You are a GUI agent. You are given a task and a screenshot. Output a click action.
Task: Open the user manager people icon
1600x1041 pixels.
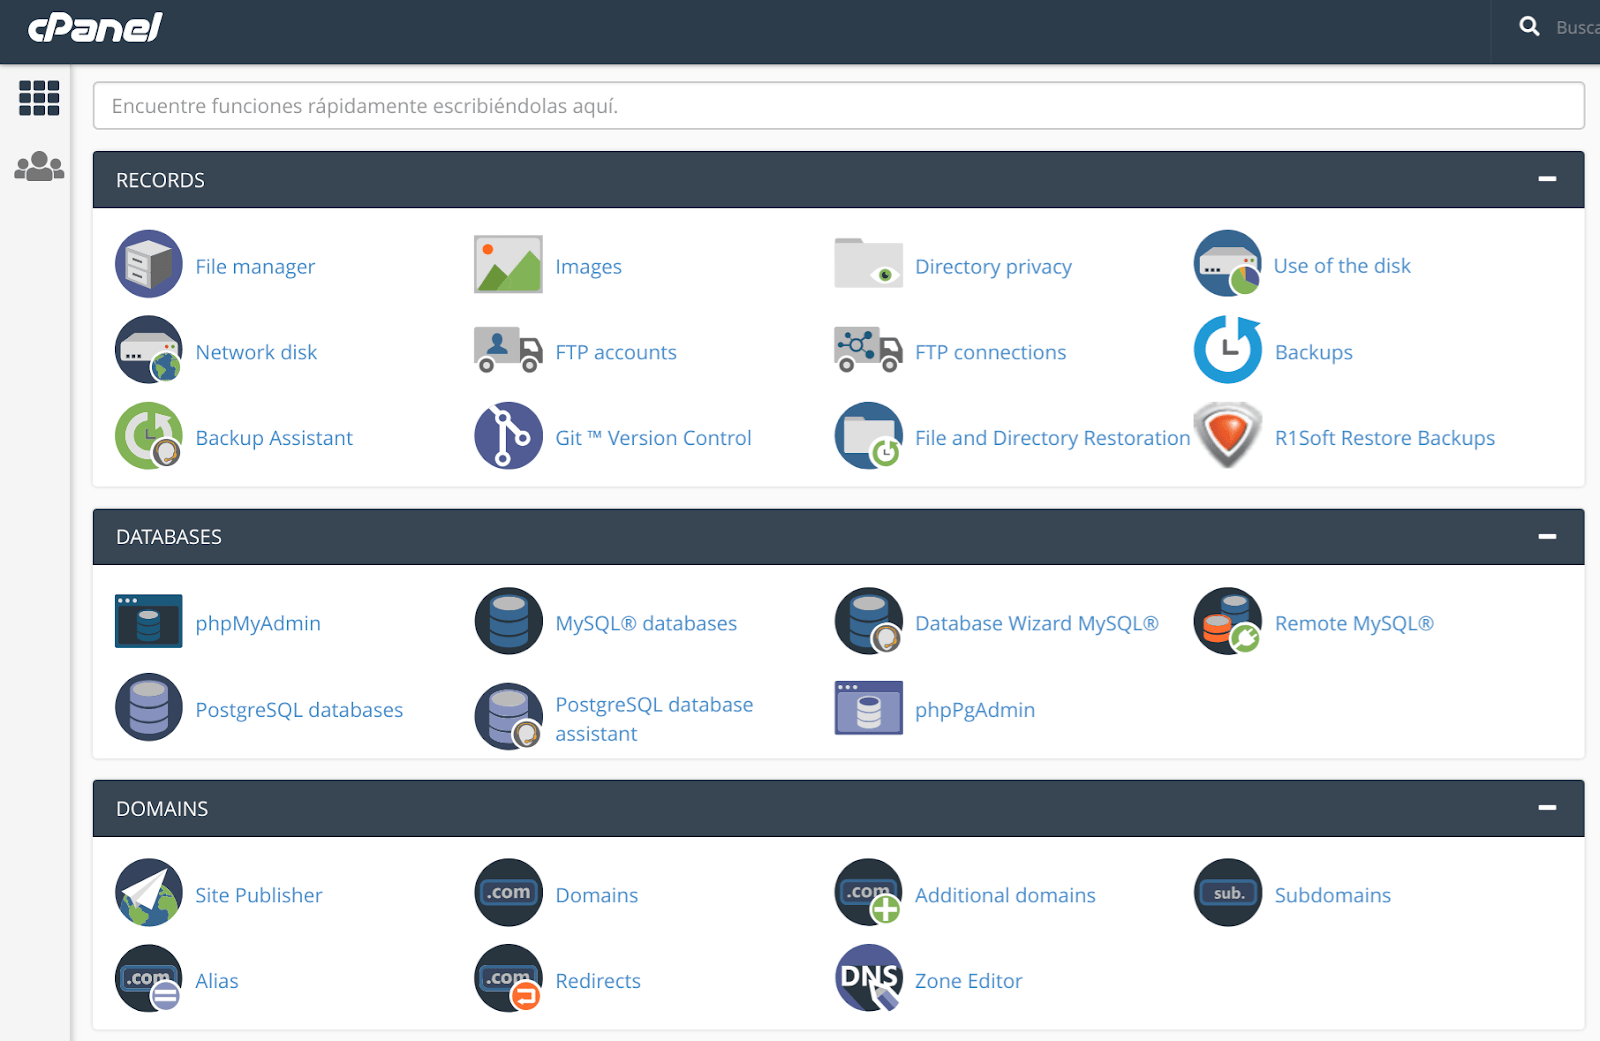click(x=39, y=166)
